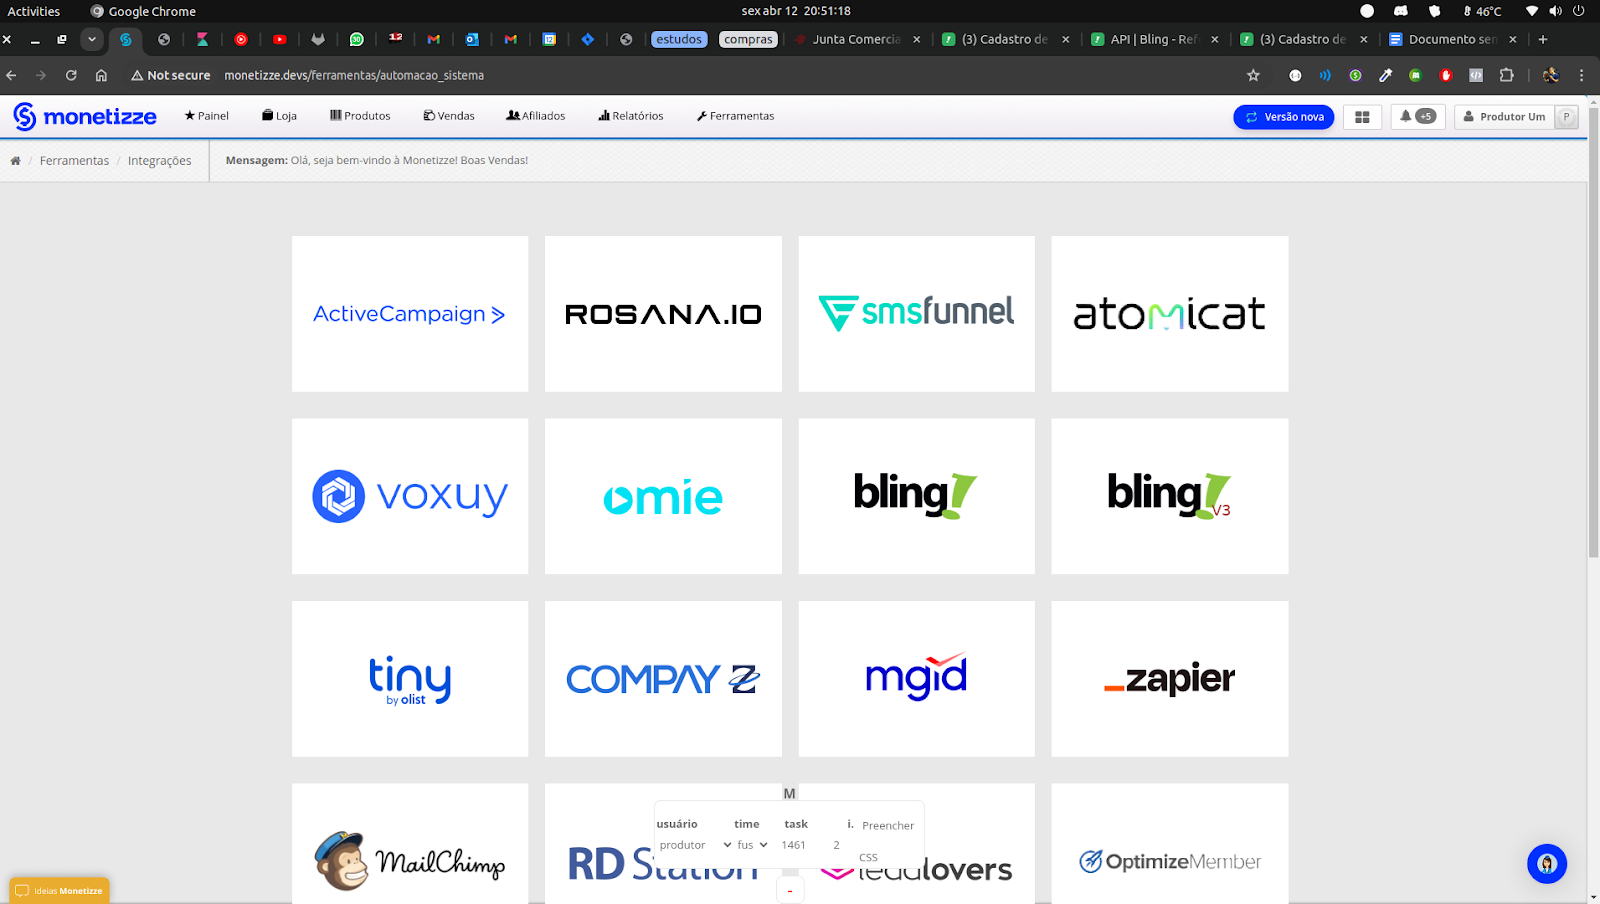Go back in browser history

click(11, 75)
